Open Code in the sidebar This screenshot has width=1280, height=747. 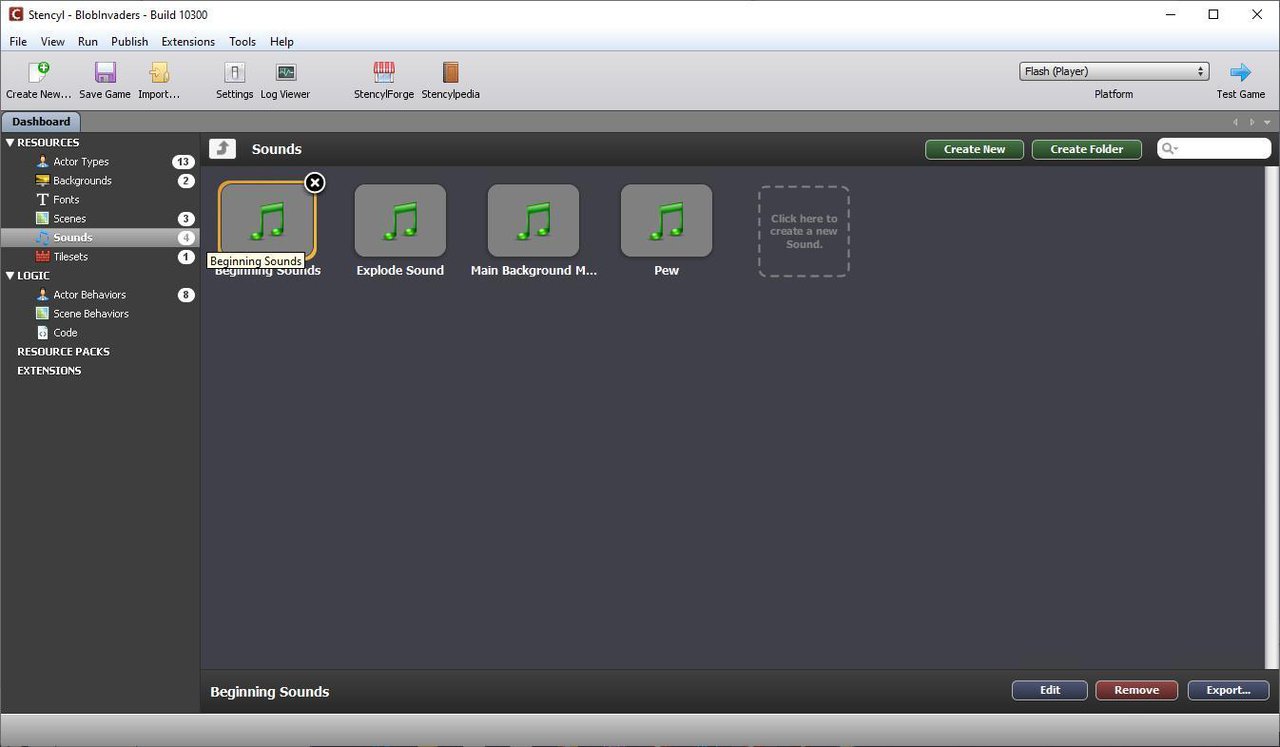[x=65, y=333]
